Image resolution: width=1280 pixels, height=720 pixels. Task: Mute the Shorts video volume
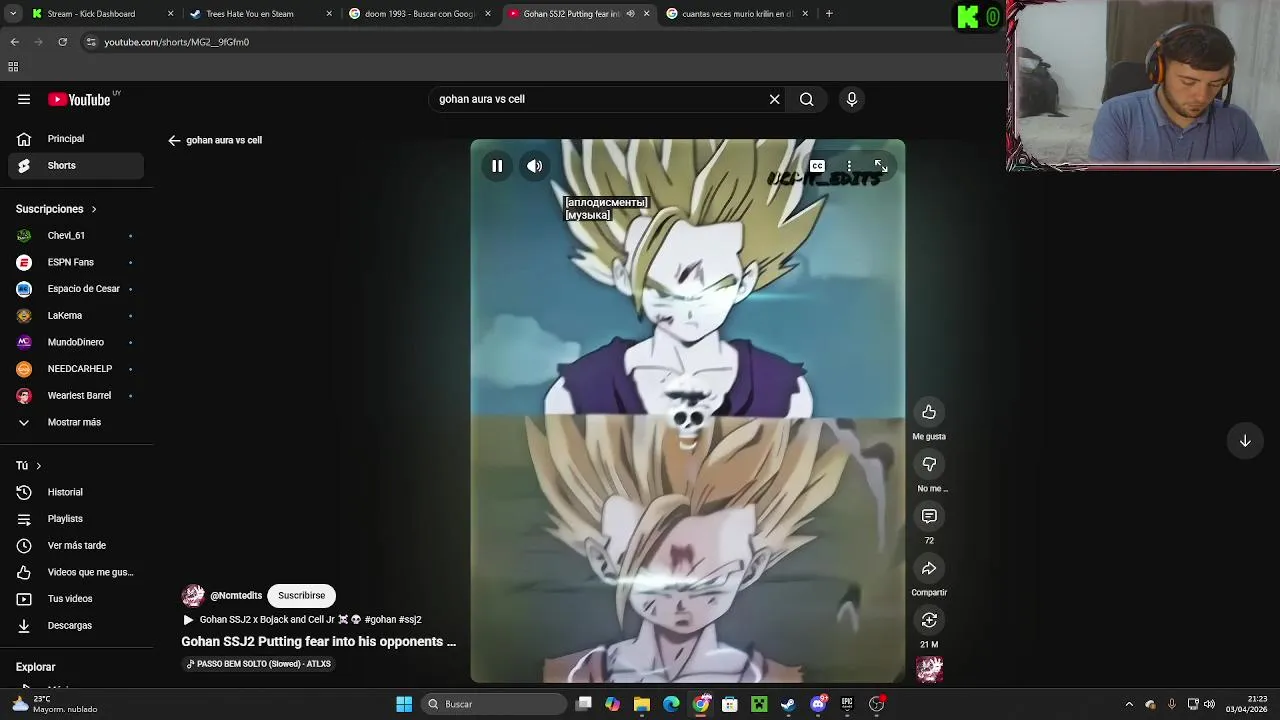click(x=535, y=166)
